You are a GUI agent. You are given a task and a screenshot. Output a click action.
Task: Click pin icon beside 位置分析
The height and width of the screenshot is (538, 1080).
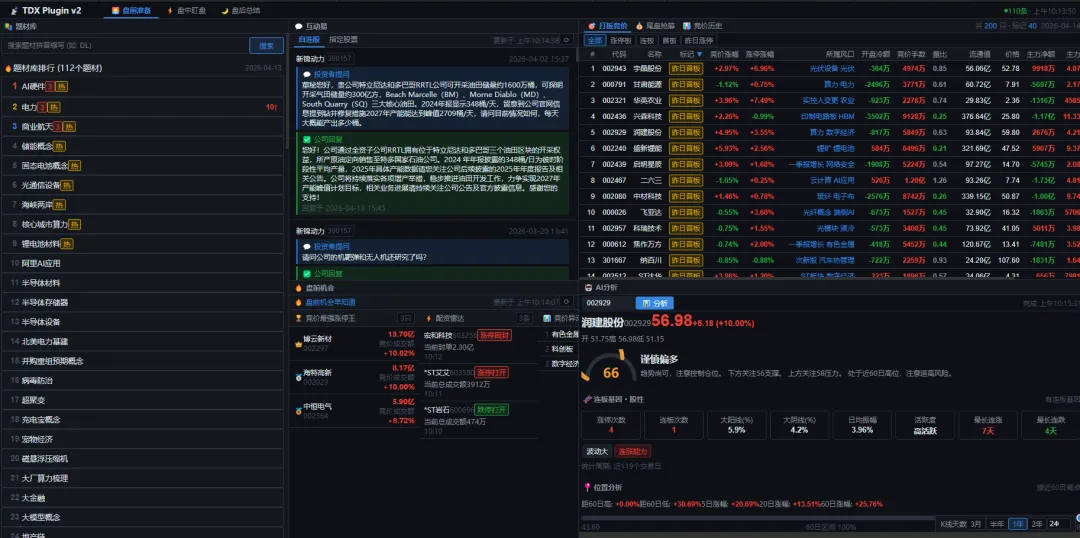pos(587,487)
